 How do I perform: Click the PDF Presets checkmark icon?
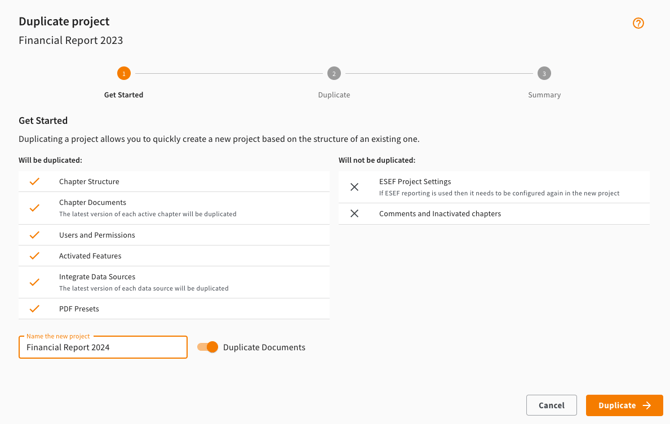[35, 309]
